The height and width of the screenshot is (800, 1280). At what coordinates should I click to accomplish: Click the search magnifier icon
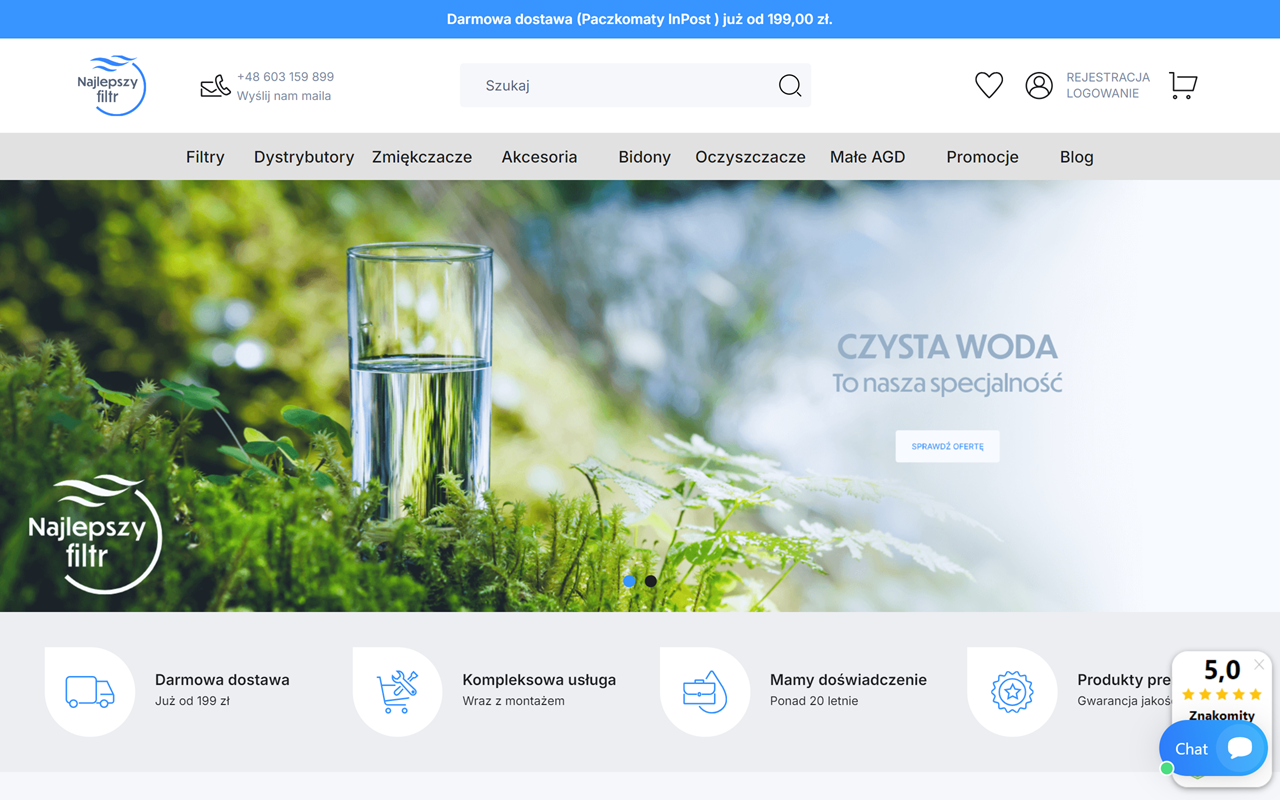pyautogui.click(x=789, y=86)
